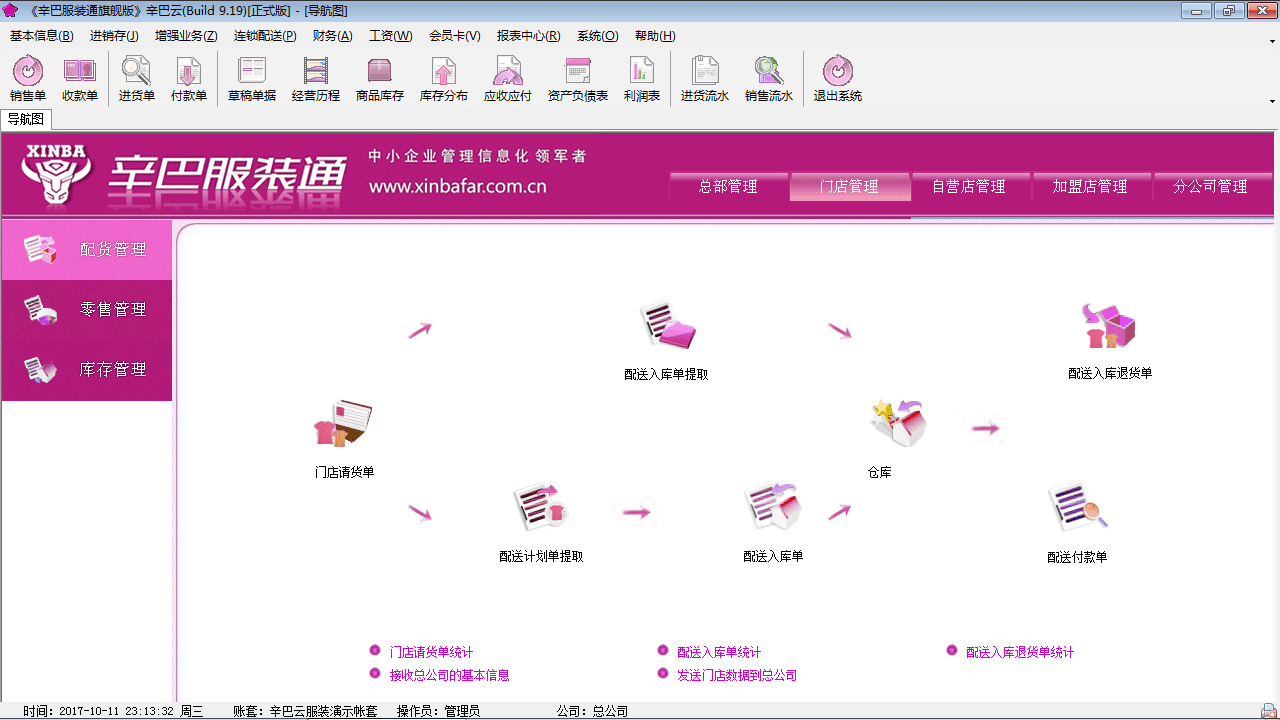Click the 操作员: 管理员 status entry
The image size is (1280, 720).
click(x=438, y=711)
